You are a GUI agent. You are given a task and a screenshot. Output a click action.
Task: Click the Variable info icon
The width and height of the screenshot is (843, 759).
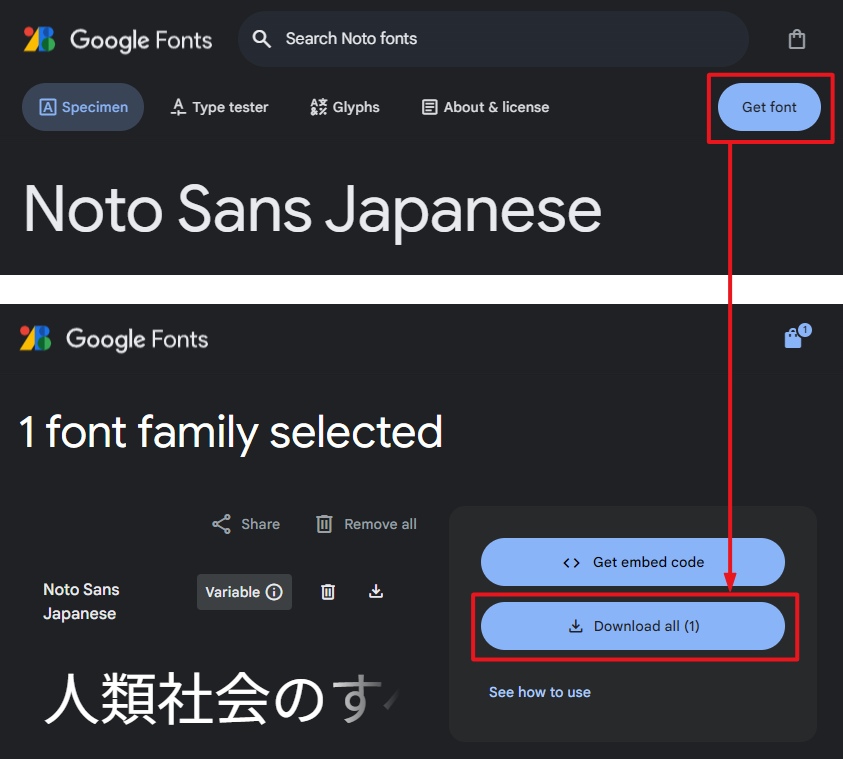pyautogui.click(x=274, y=592)
